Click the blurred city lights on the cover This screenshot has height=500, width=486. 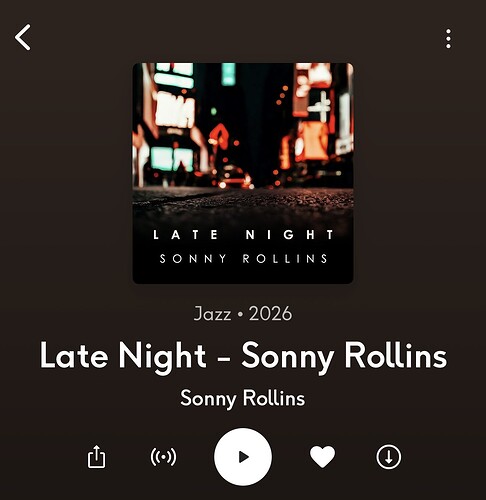coord(243,125)
